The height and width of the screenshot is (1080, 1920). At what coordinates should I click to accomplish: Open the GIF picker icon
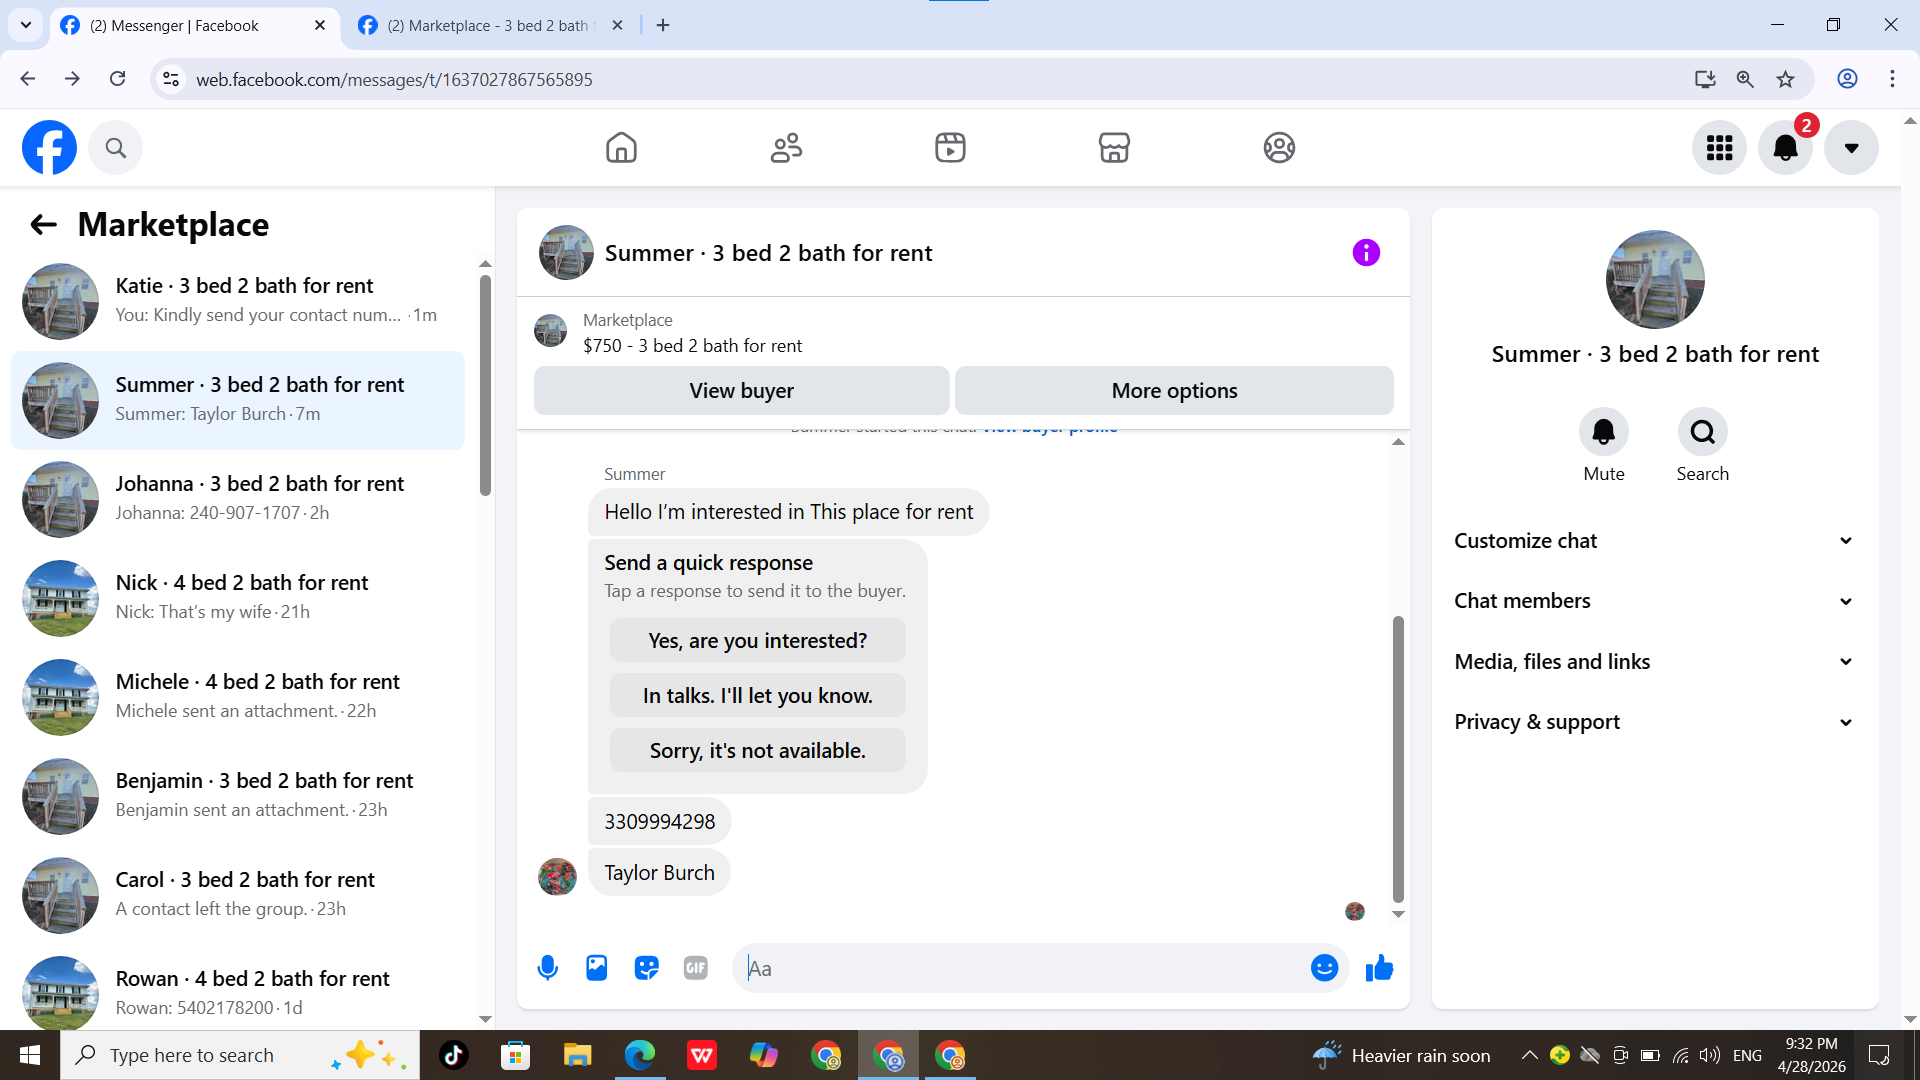(x=696, y=968)
